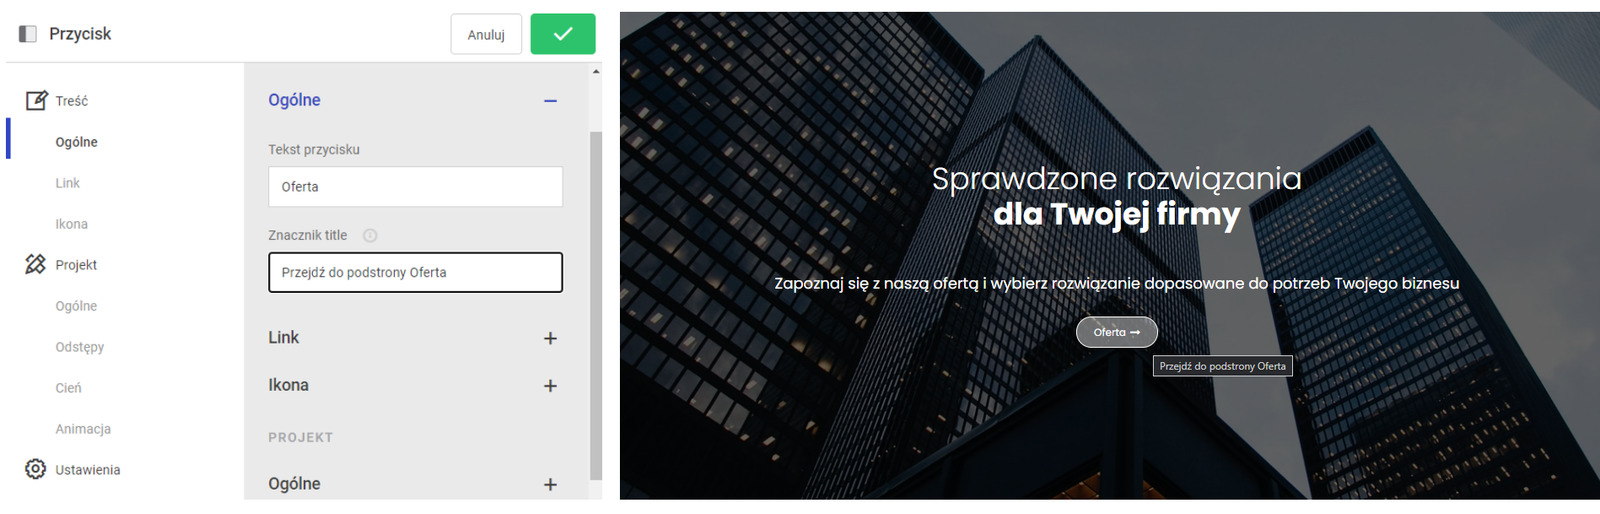The height and width of the screenshot is (514, 1600).
Task: Click the PROJEKT group label
Action: (300, 438)
